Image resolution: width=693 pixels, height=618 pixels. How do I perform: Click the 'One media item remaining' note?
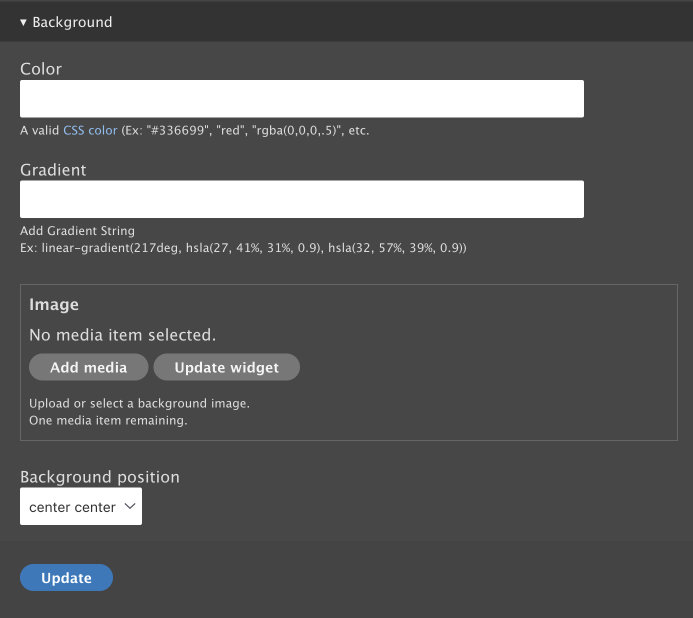pyautogui.click(x=108, y=420)
